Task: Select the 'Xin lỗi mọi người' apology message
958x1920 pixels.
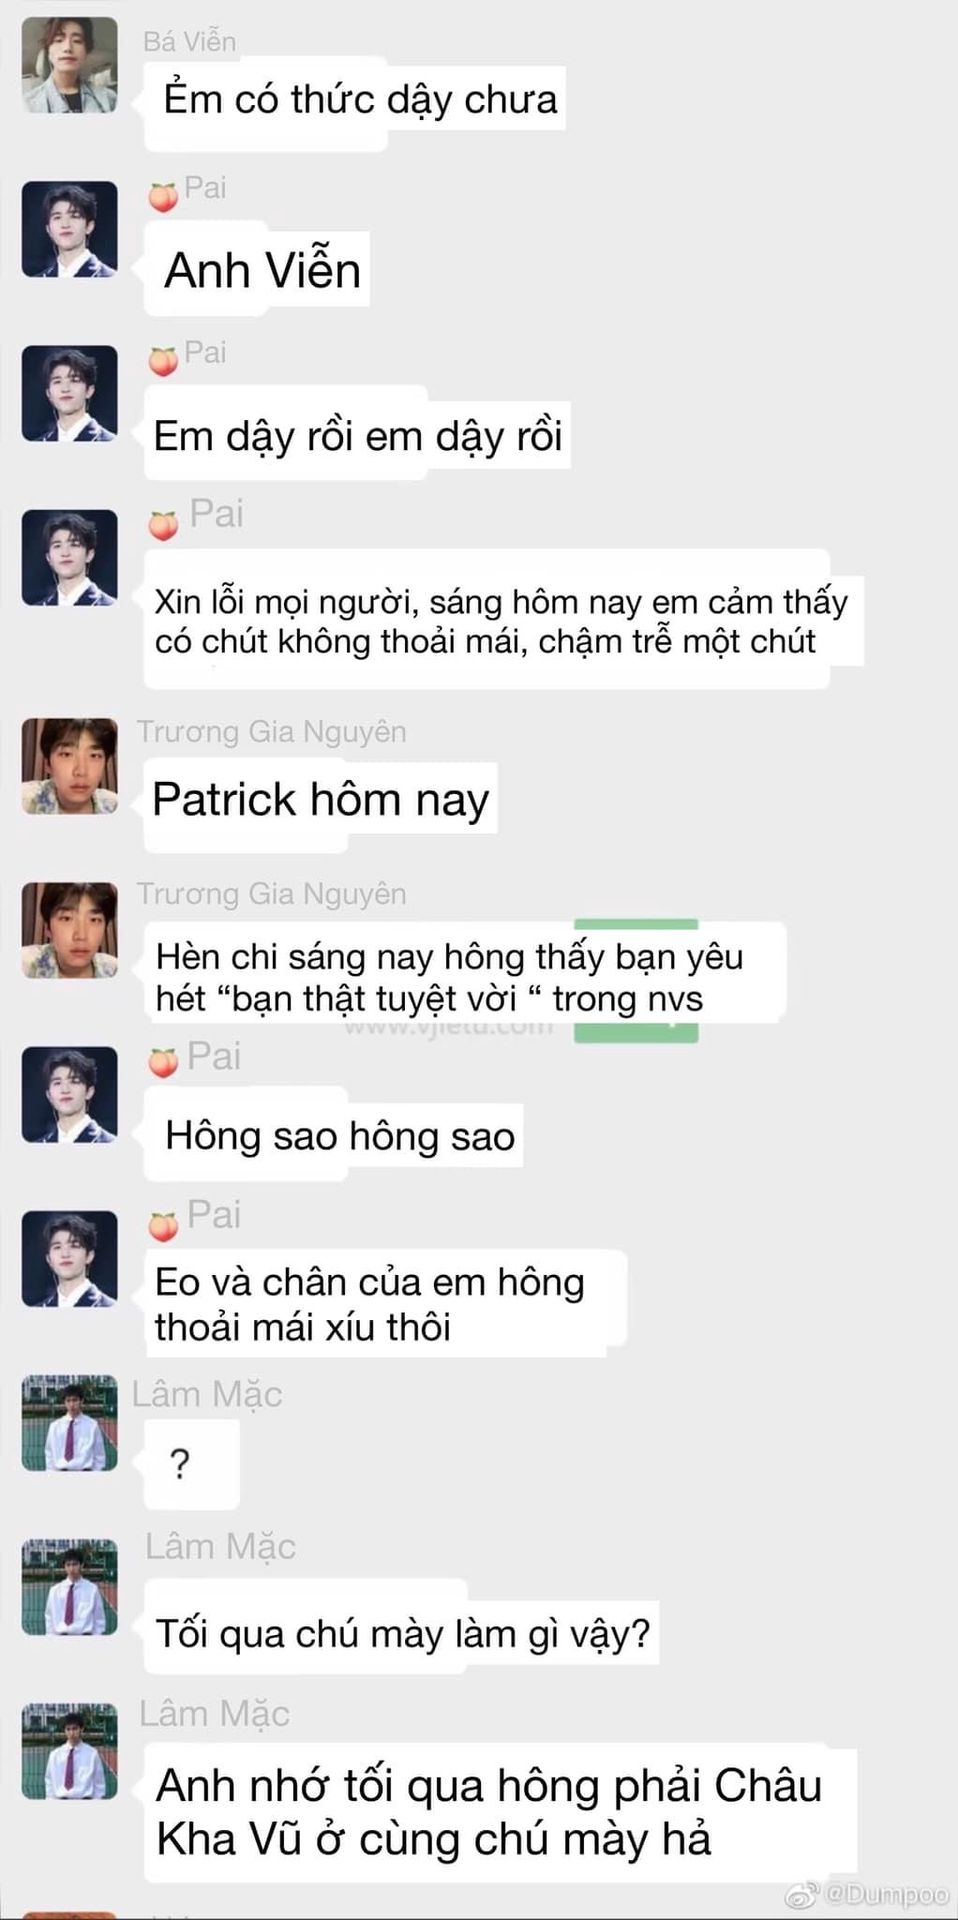Action: pos(503,621)
